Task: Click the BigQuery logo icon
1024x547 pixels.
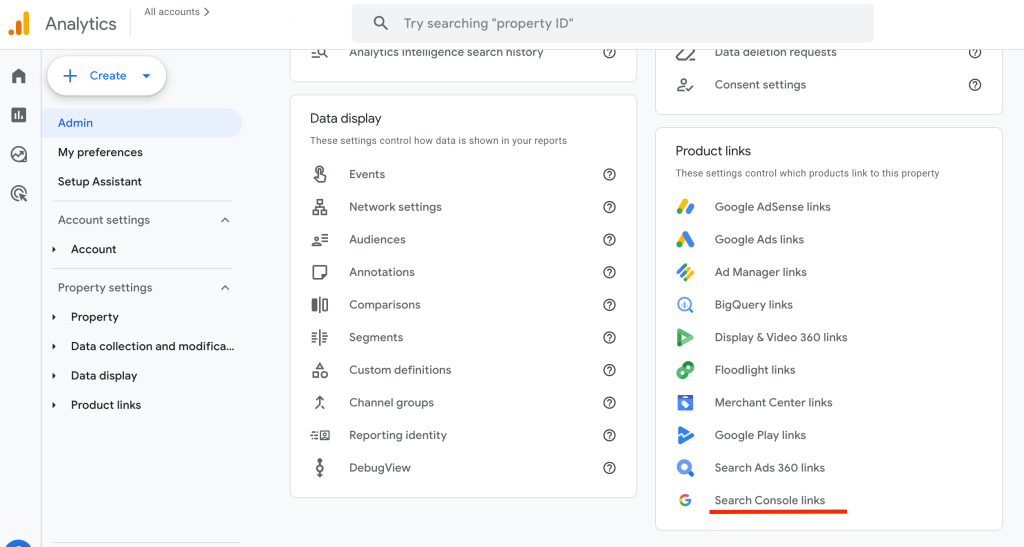Action: pyautogui.click(x=685, y=305)
